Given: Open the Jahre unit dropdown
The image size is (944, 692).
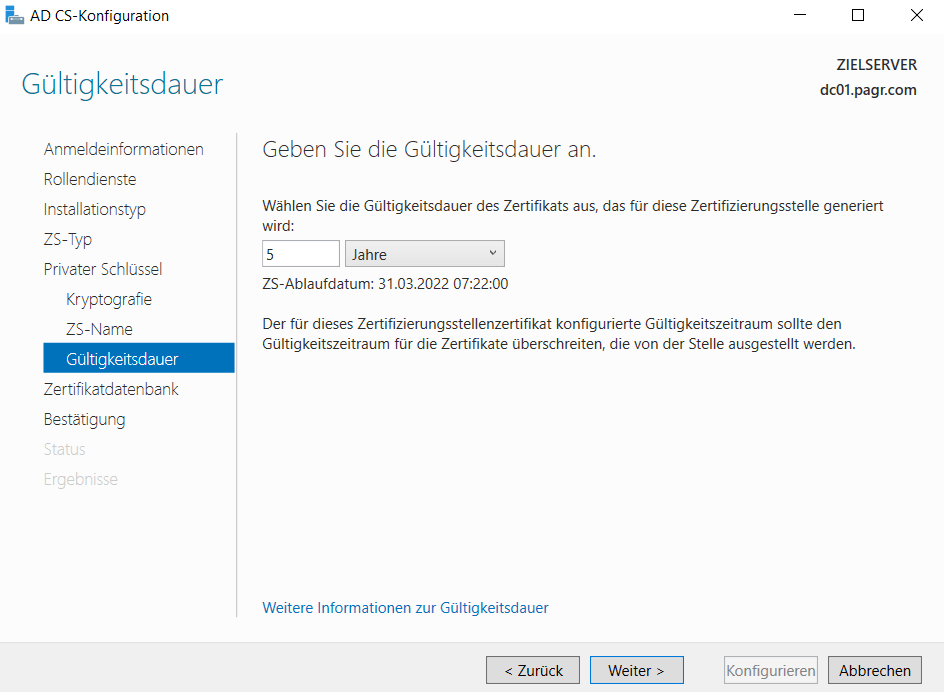Looking at the screenshot, I should [x=424, y=254].
